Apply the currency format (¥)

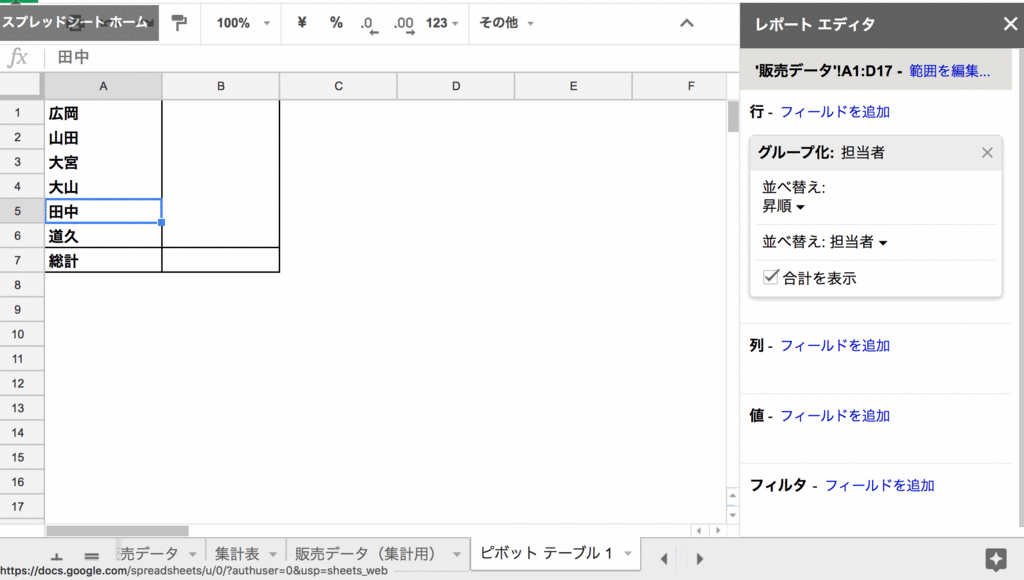point(301,22)
